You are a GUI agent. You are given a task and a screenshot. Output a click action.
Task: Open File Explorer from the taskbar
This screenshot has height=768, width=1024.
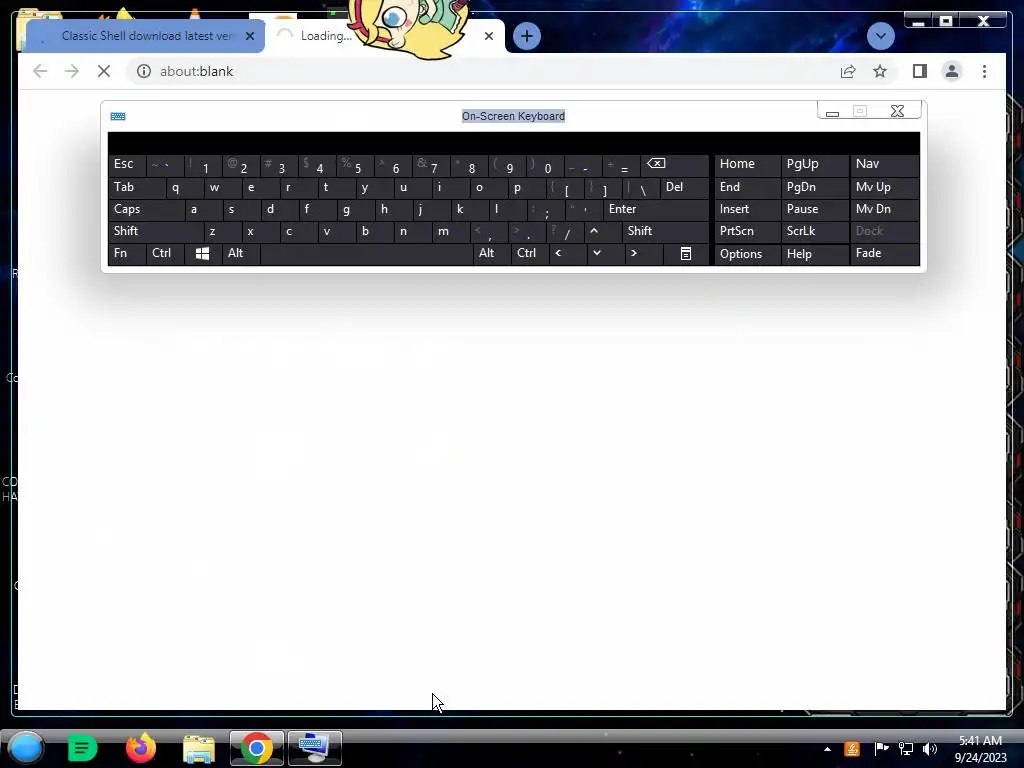(x=199, y=748)
